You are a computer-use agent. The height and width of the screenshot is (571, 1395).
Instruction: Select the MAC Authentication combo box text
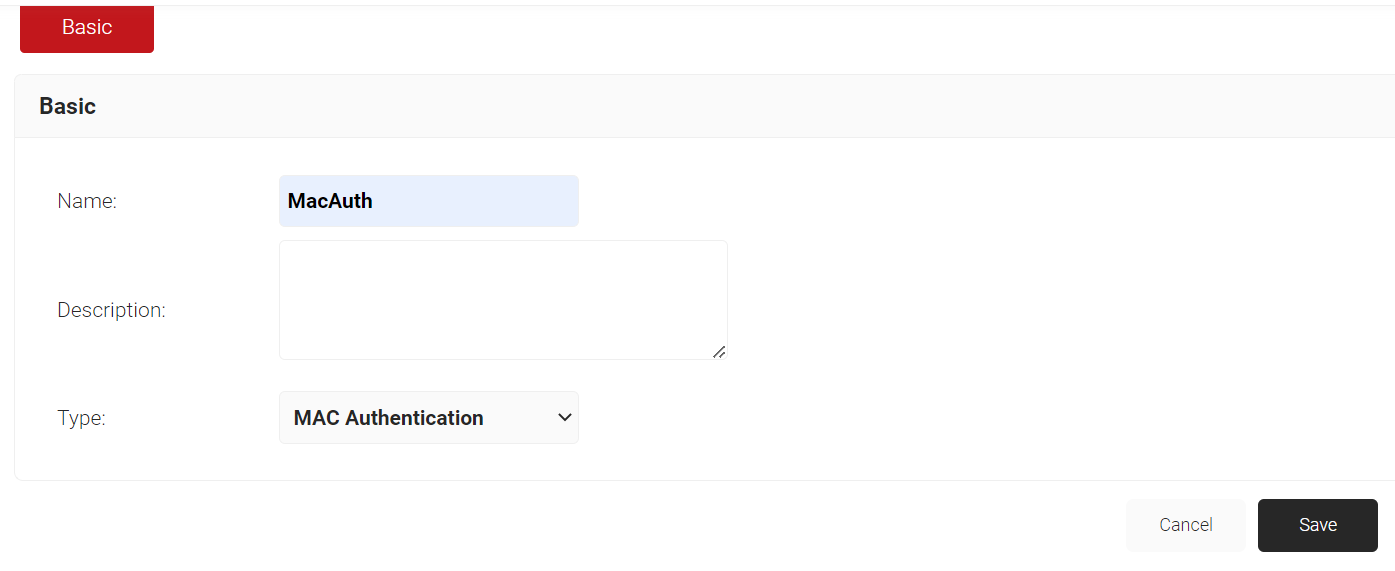pyautogui.click(x=388, y=418)
